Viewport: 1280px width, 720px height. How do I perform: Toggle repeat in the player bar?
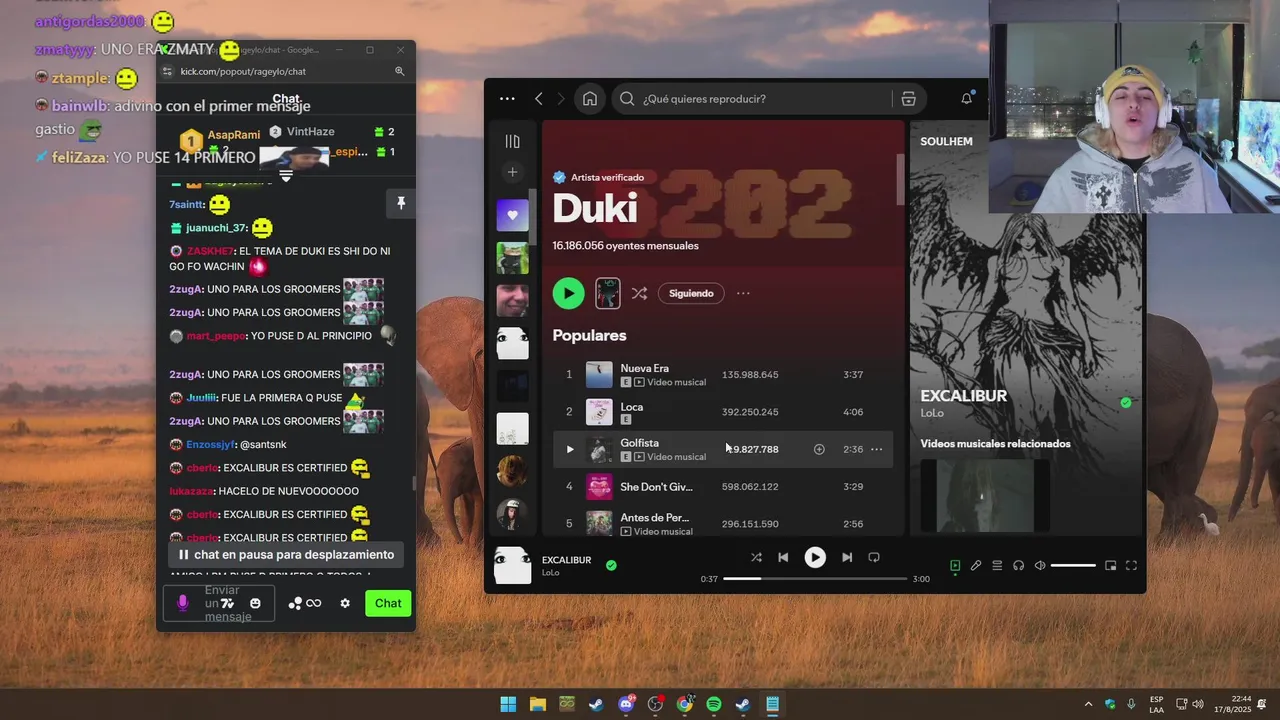(x=874, y=557)
